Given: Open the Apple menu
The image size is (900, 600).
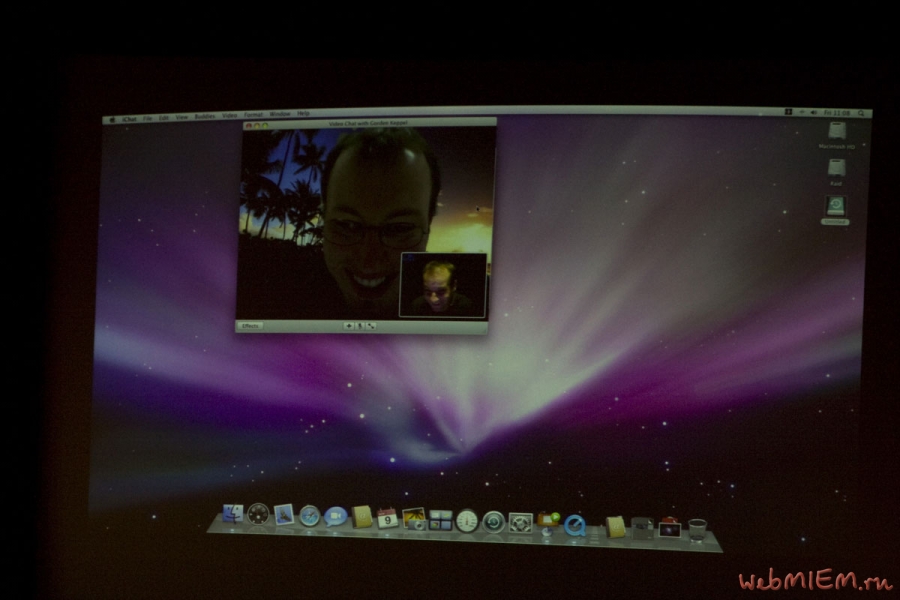Looking at the screenshot, I should click(112, 120).
